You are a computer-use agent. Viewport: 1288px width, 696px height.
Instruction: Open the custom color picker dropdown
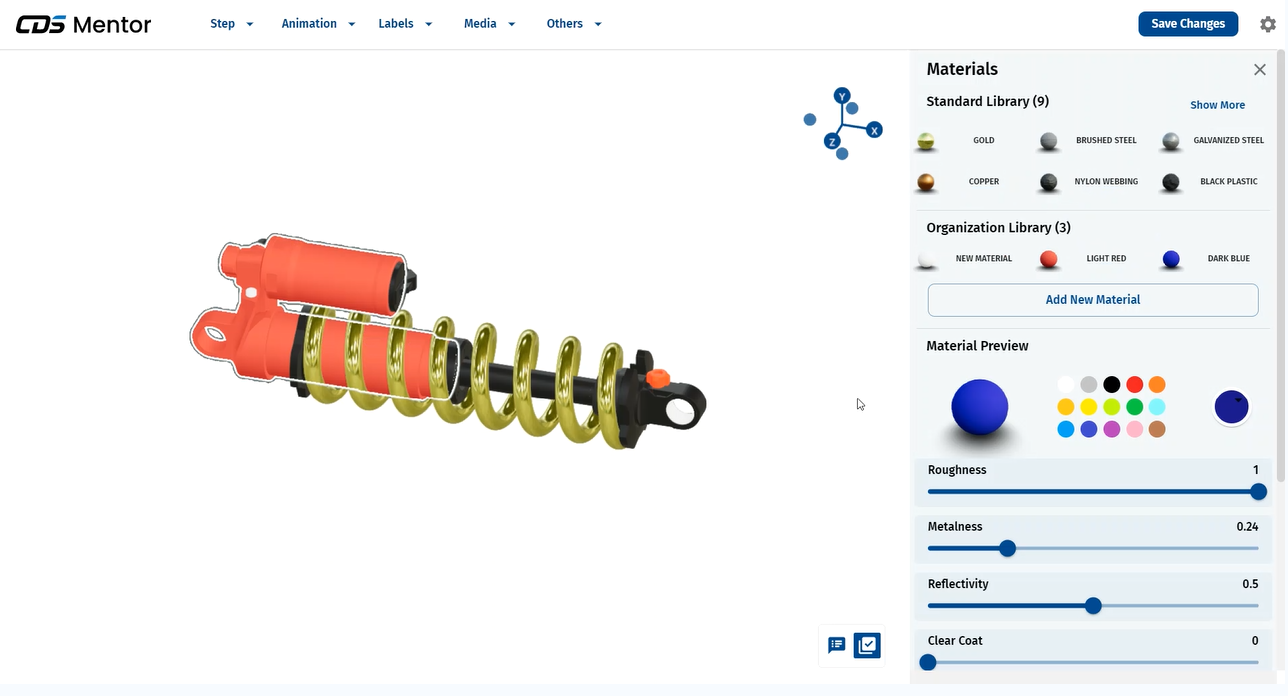pos(1231,406)
